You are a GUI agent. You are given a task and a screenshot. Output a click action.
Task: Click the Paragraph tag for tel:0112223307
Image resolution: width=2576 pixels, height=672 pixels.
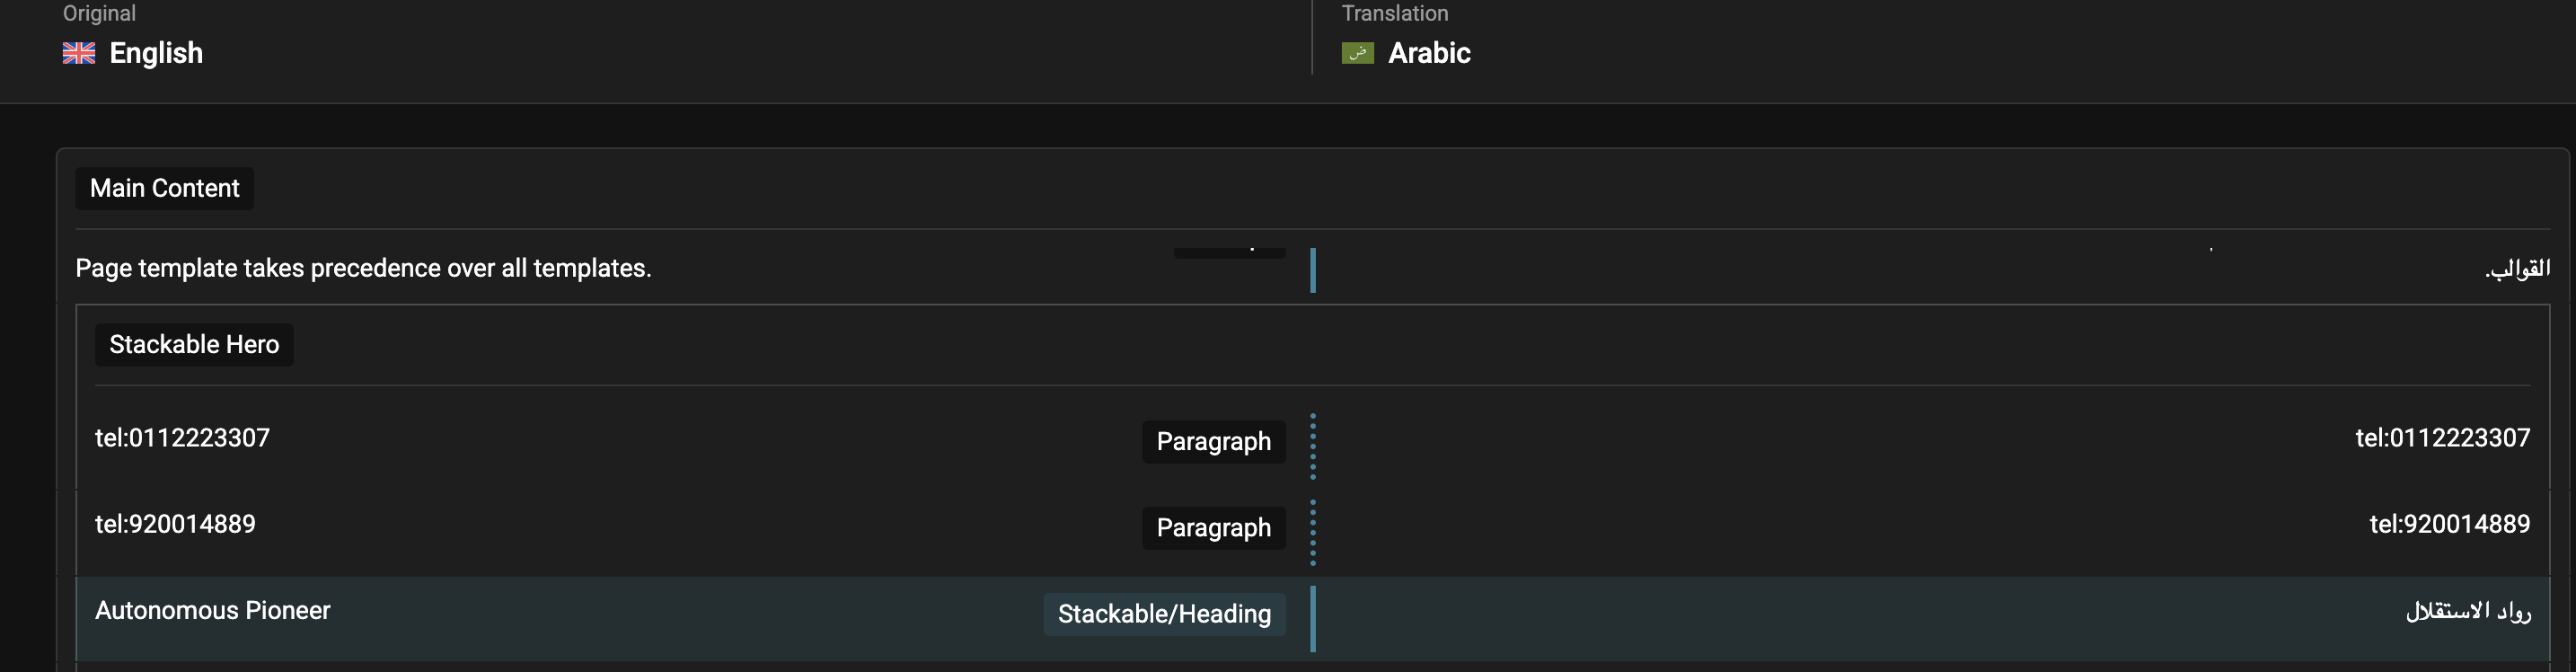click(1214, 441)
